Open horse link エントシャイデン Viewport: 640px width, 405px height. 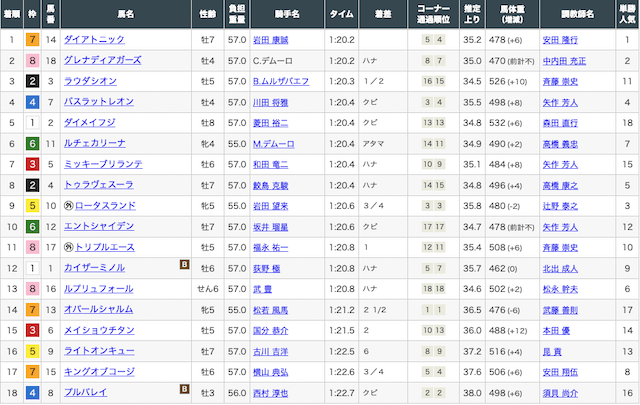[99, 227]
